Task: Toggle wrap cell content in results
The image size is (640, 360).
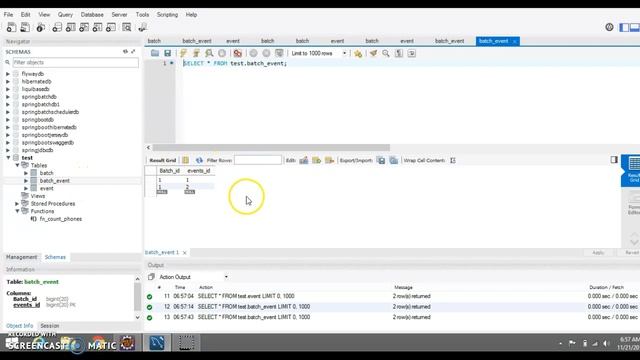Action: pos(453,160)
